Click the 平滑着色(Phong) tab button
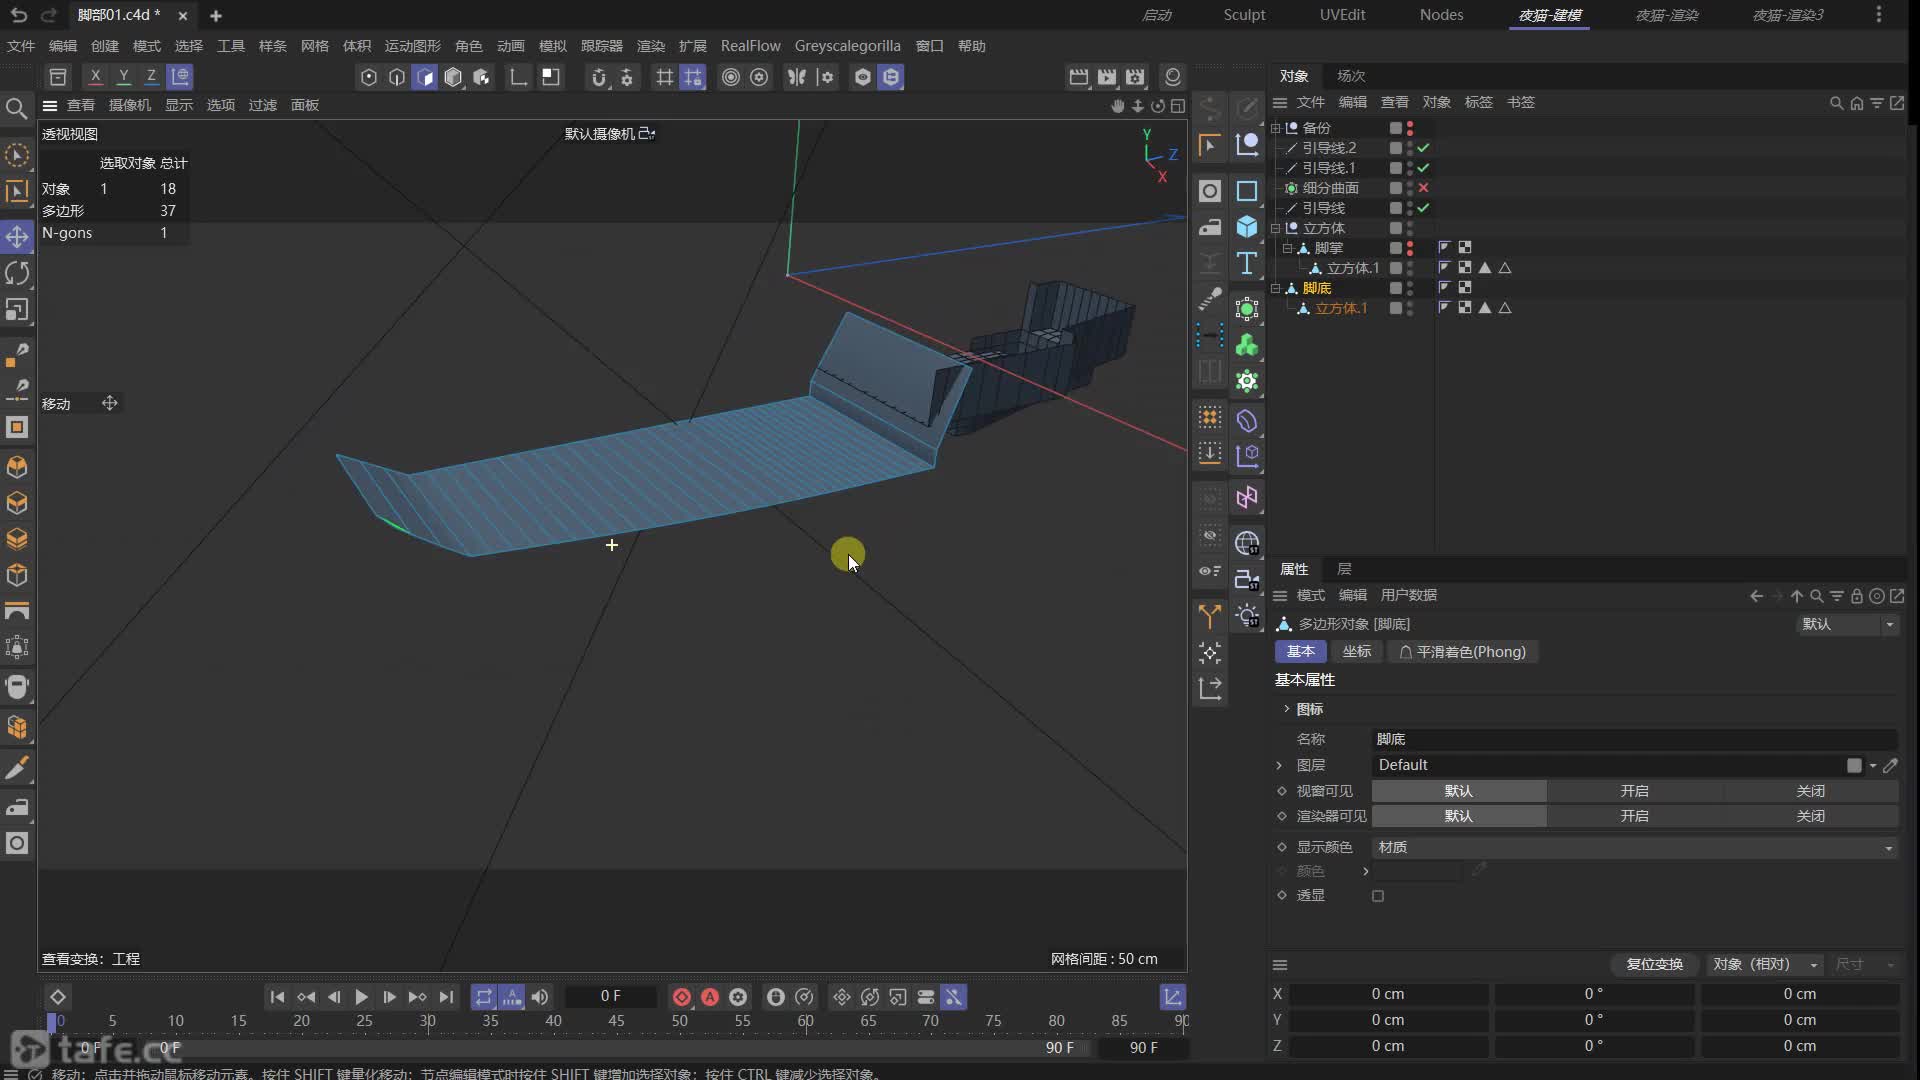 coord(1463,652)
